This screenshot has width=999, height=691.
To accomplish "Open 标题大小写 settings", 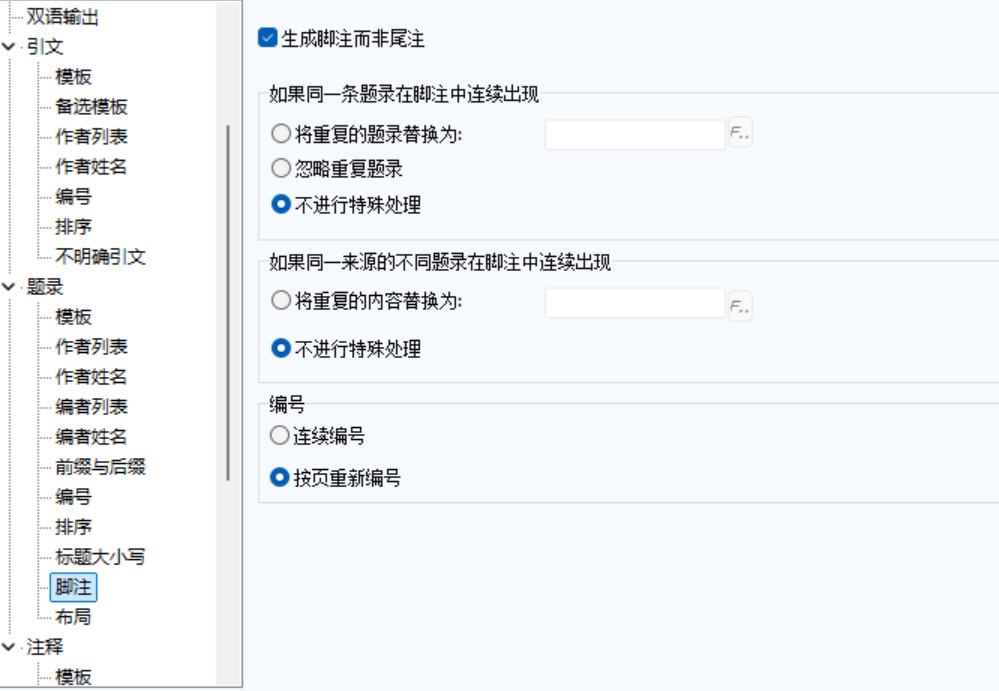I will point(100,557).
